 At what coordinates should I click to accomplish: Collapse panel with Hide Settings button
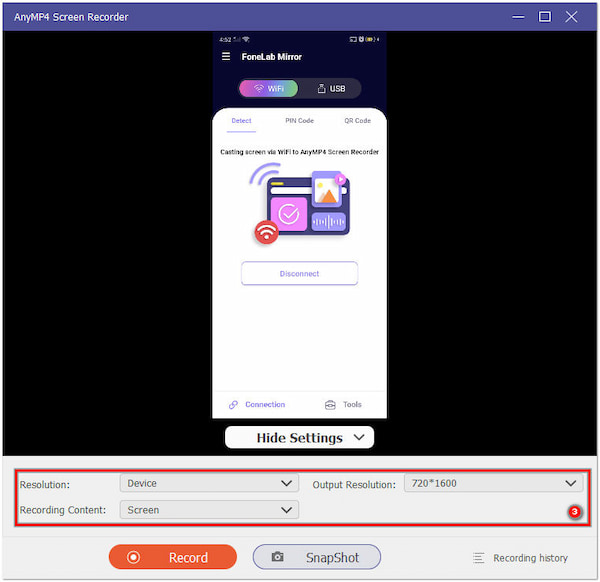299,437
